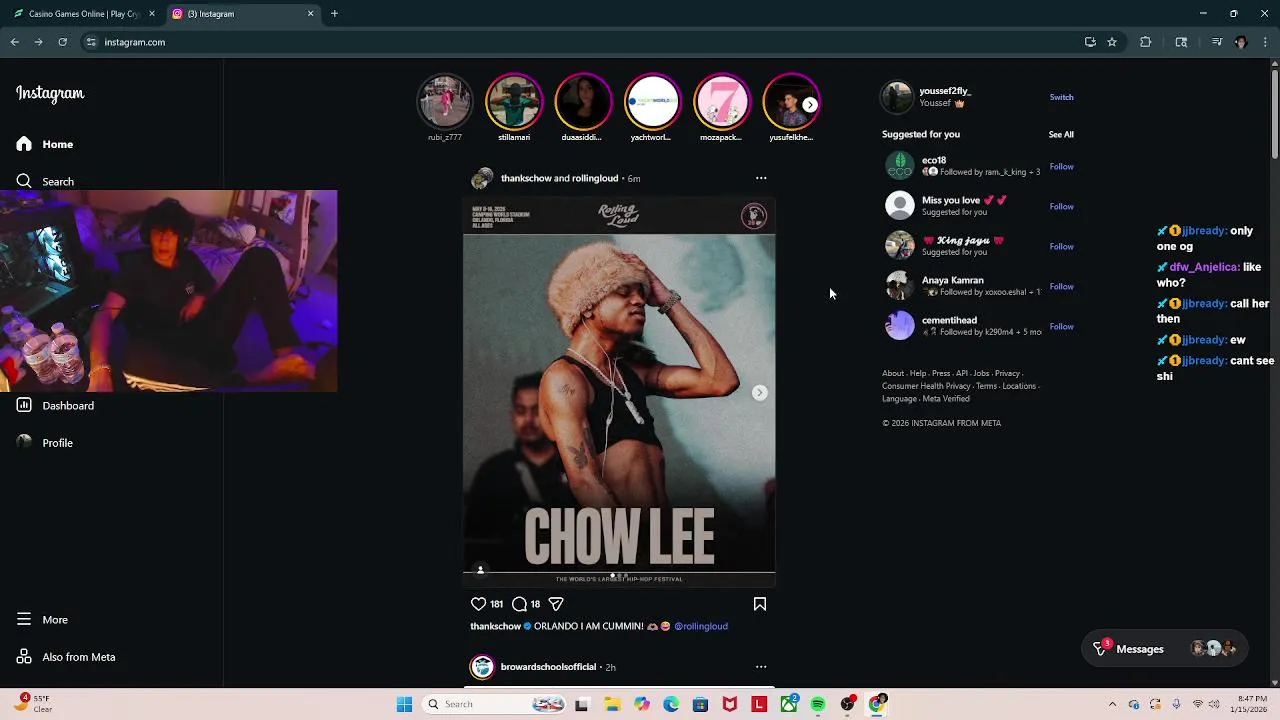The height and width of the screenshot is (720, 1280).
Task: View yachtworld's story
Action: click(x=652, y=101)
